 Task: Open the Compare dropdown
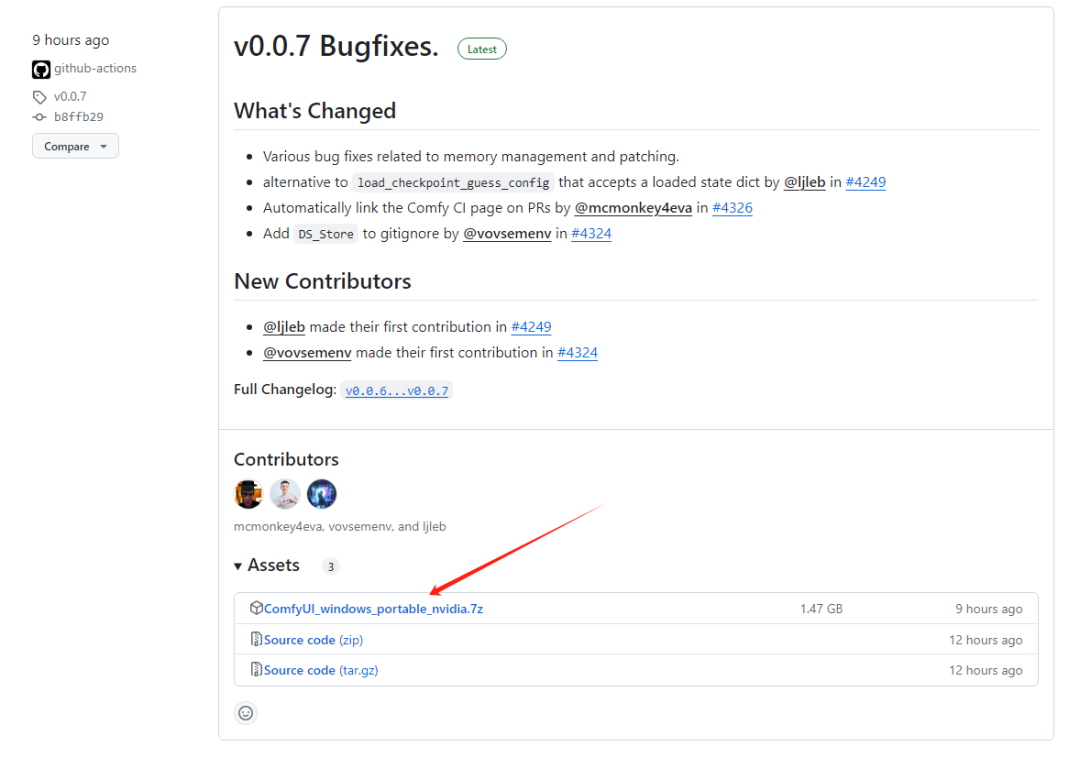[x=75, y=146]
